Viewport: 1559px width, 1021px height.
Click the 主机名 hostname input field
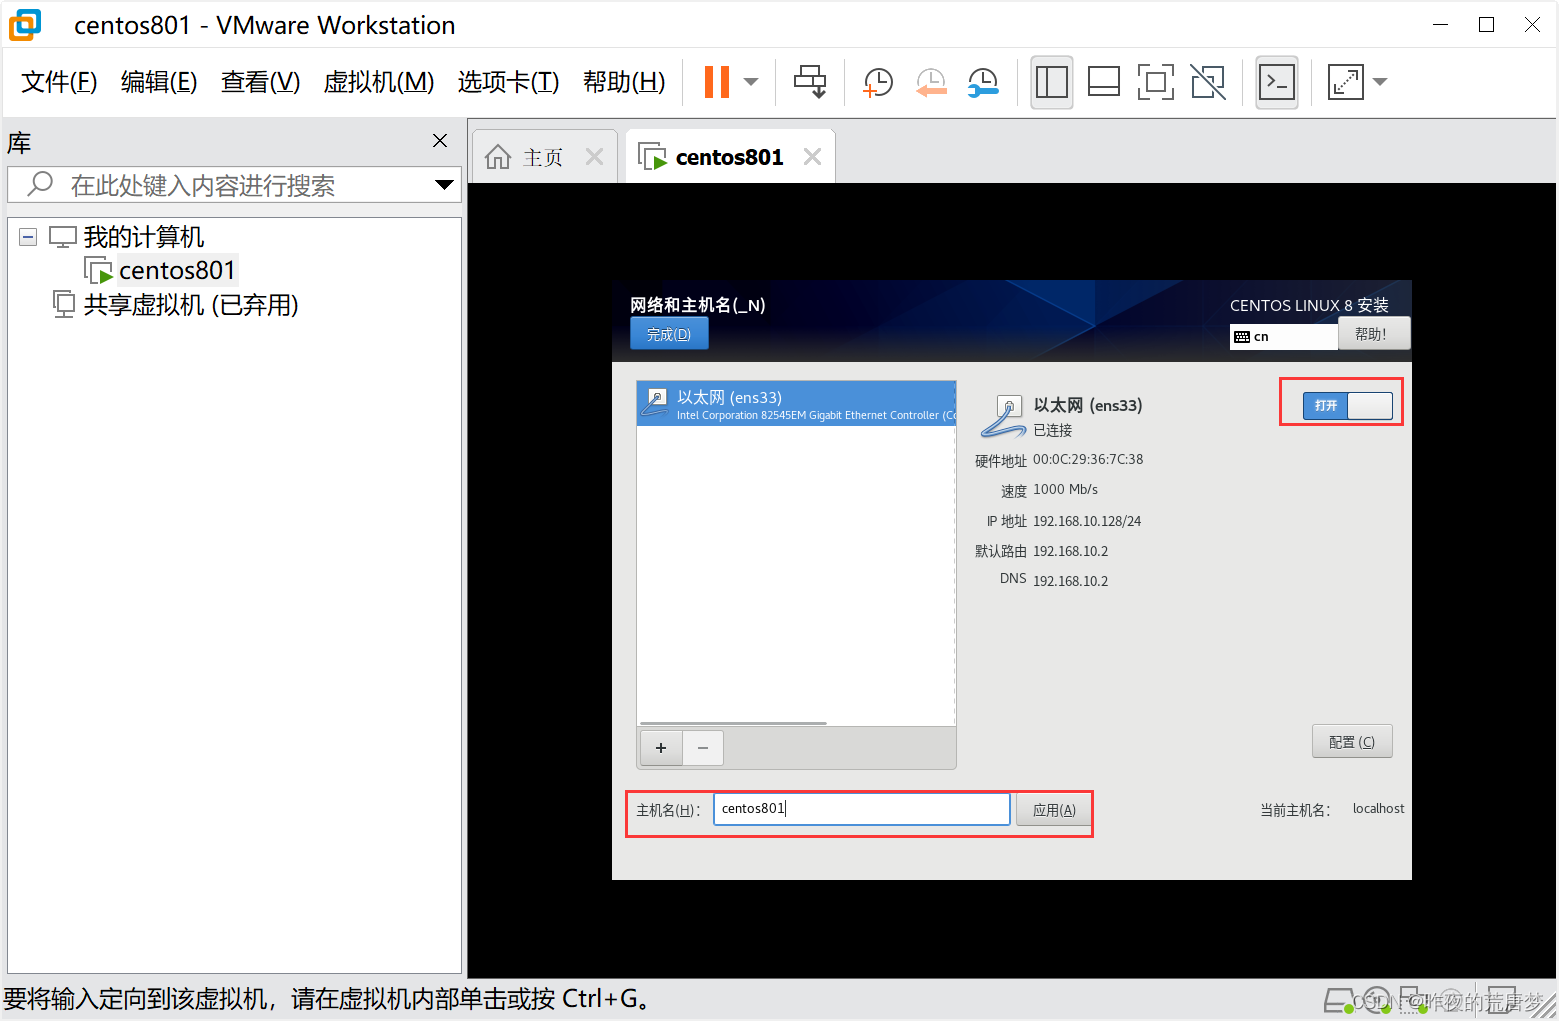pyautogui.click(x=862, y=809)
